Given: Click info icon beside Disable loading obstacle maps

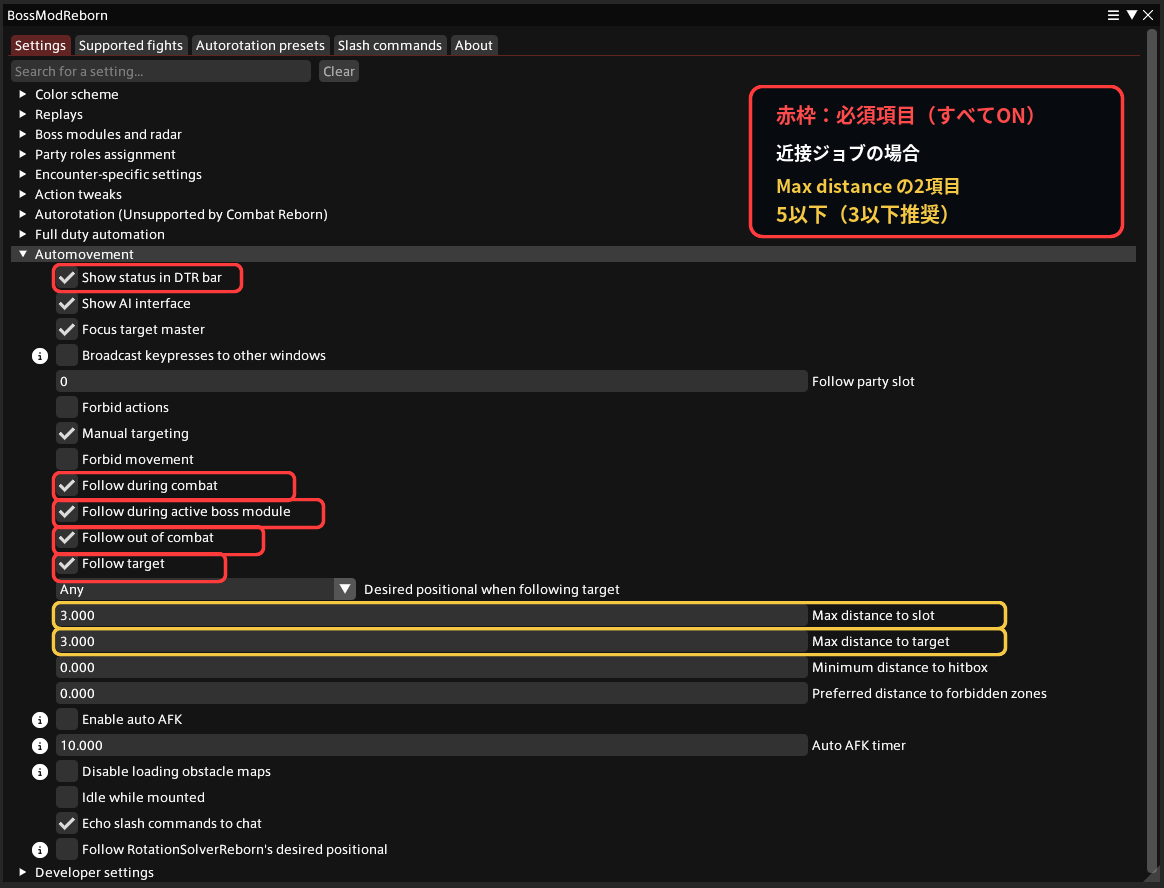Looking at the screenshot, I should pyautogui.click(x=40, y=772).
